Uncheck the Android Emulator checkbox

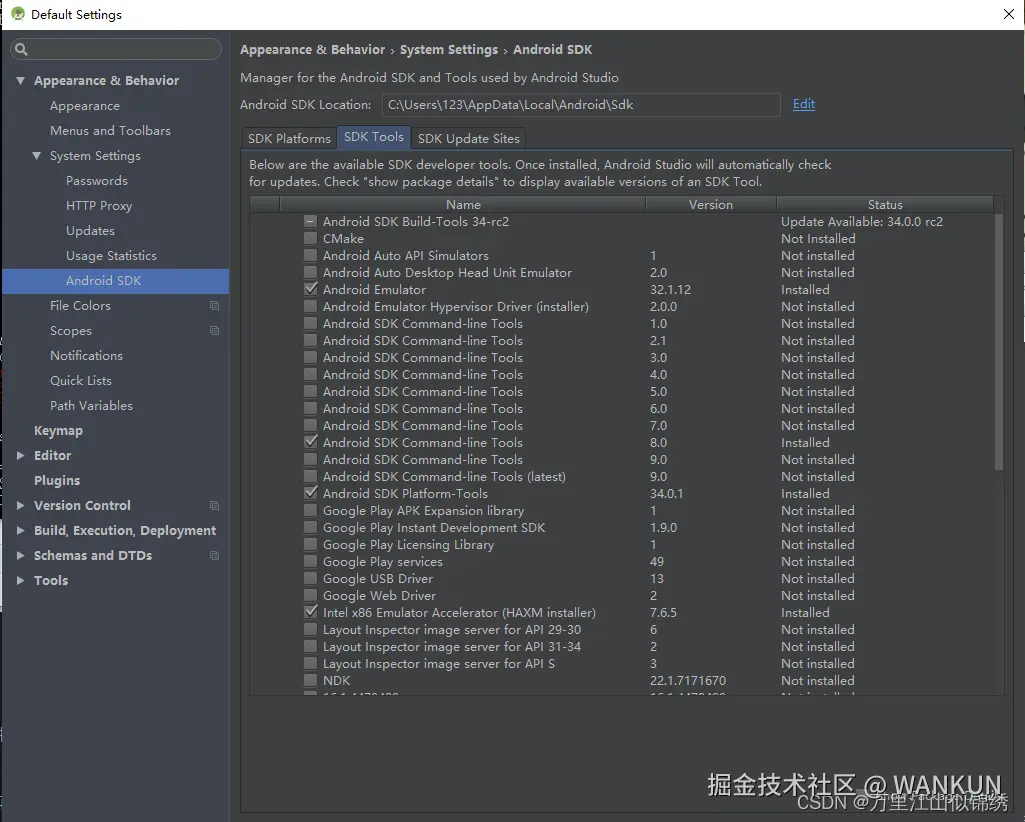311,289
